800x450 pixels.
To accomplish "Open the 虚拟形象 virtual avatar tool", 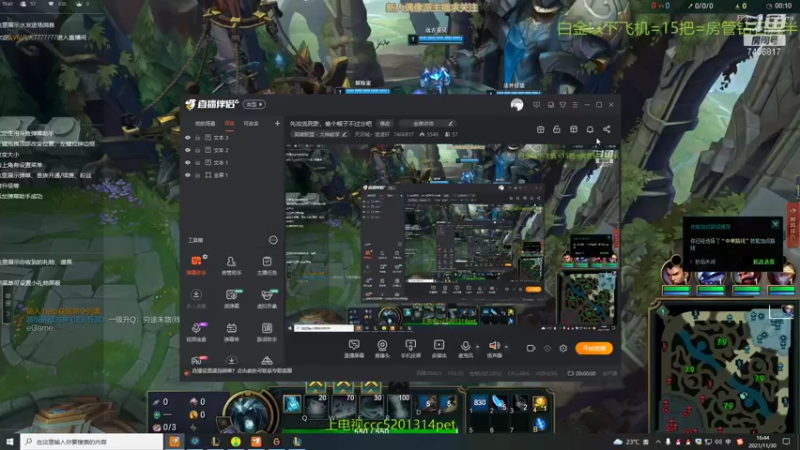I will coord(266,299).
